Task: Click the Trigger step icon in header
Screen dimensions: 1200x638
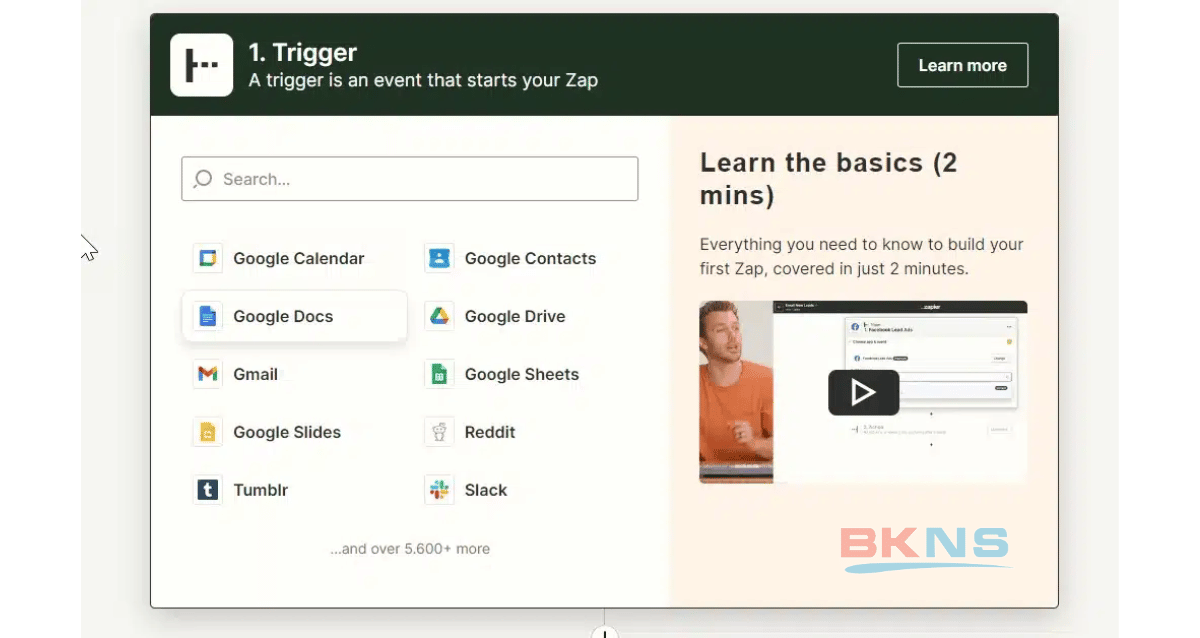Action: point(202,65)
